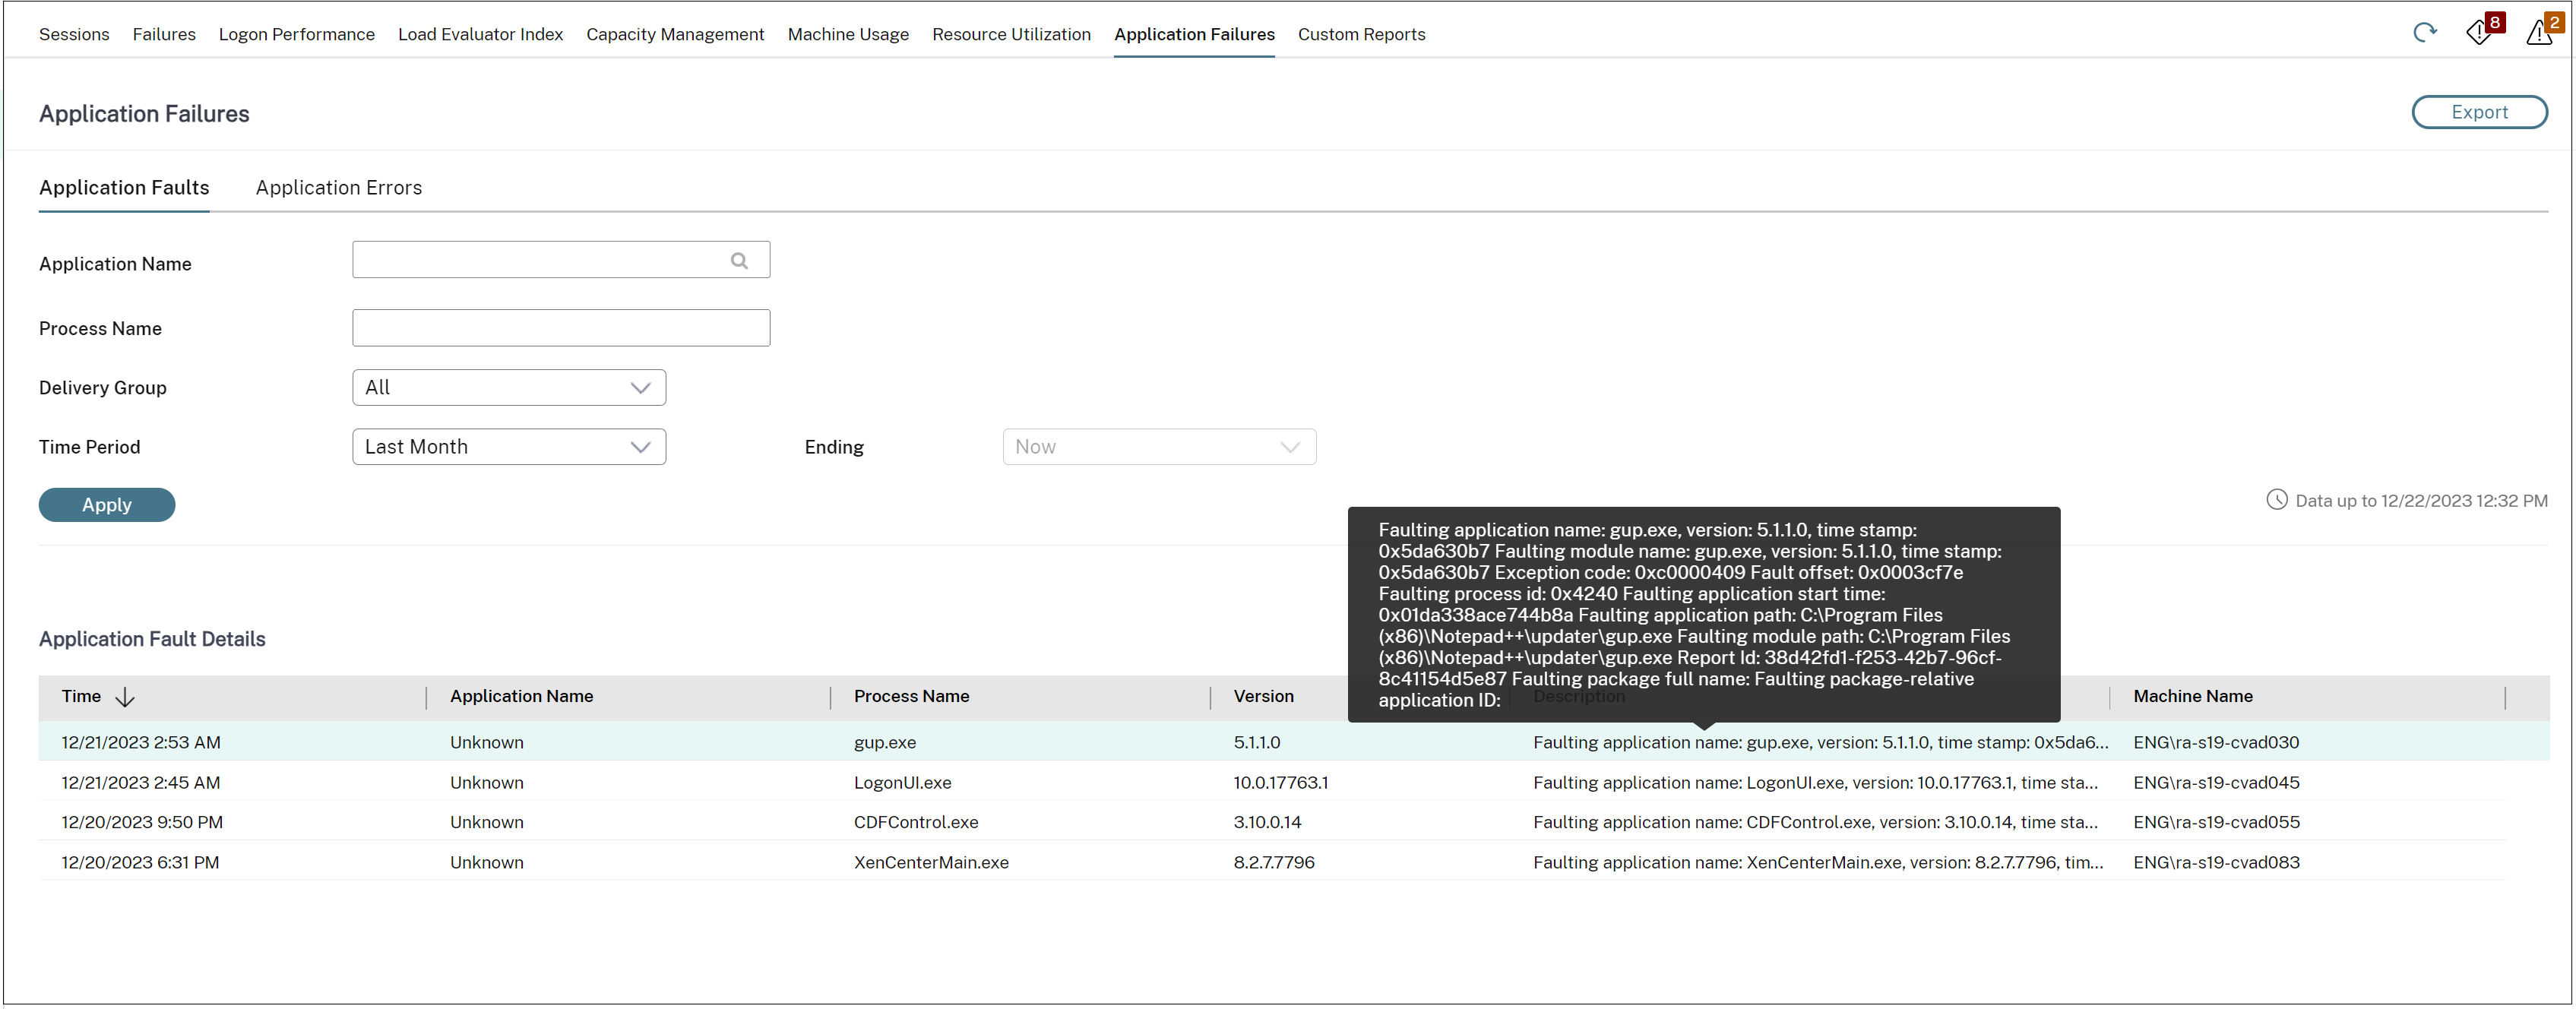Switch to Application Errors tab
2576x1009 pixels.
[338, 185]
